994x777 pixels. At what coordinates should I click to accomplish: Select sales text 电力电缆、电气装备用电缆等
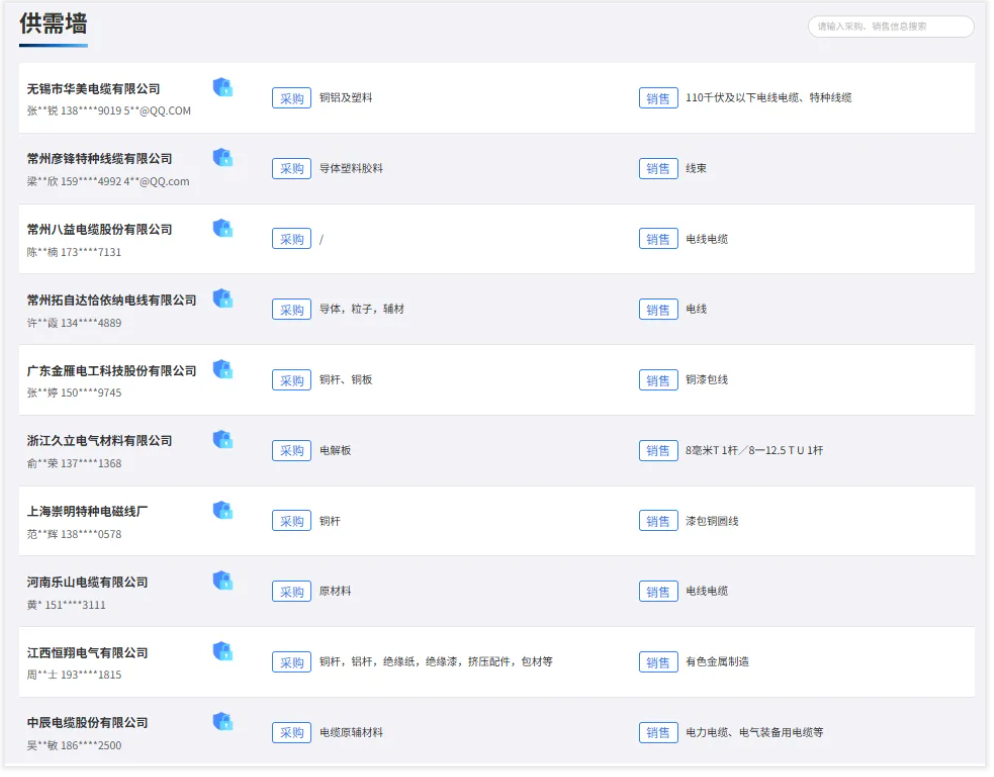[x=756, y=733]
